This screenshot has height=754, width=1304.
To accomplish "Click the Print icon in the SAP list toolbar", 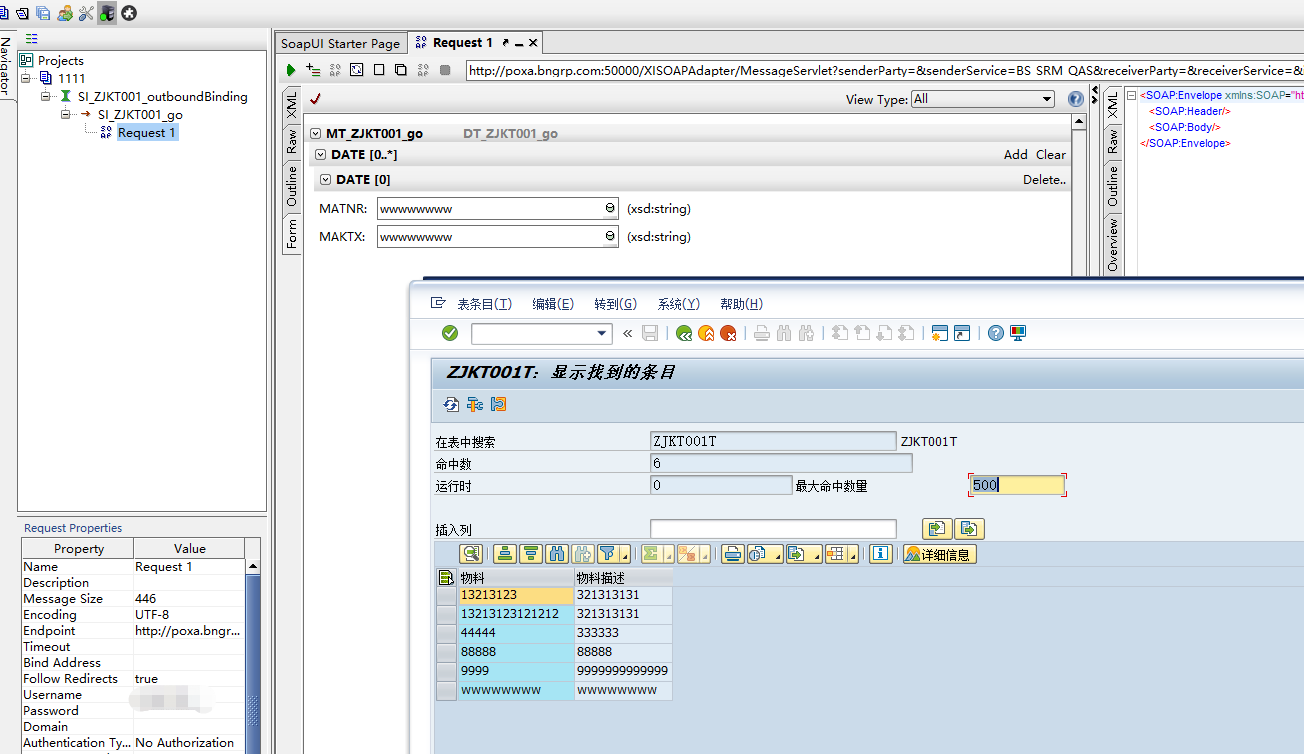I will tap(735, 553).
